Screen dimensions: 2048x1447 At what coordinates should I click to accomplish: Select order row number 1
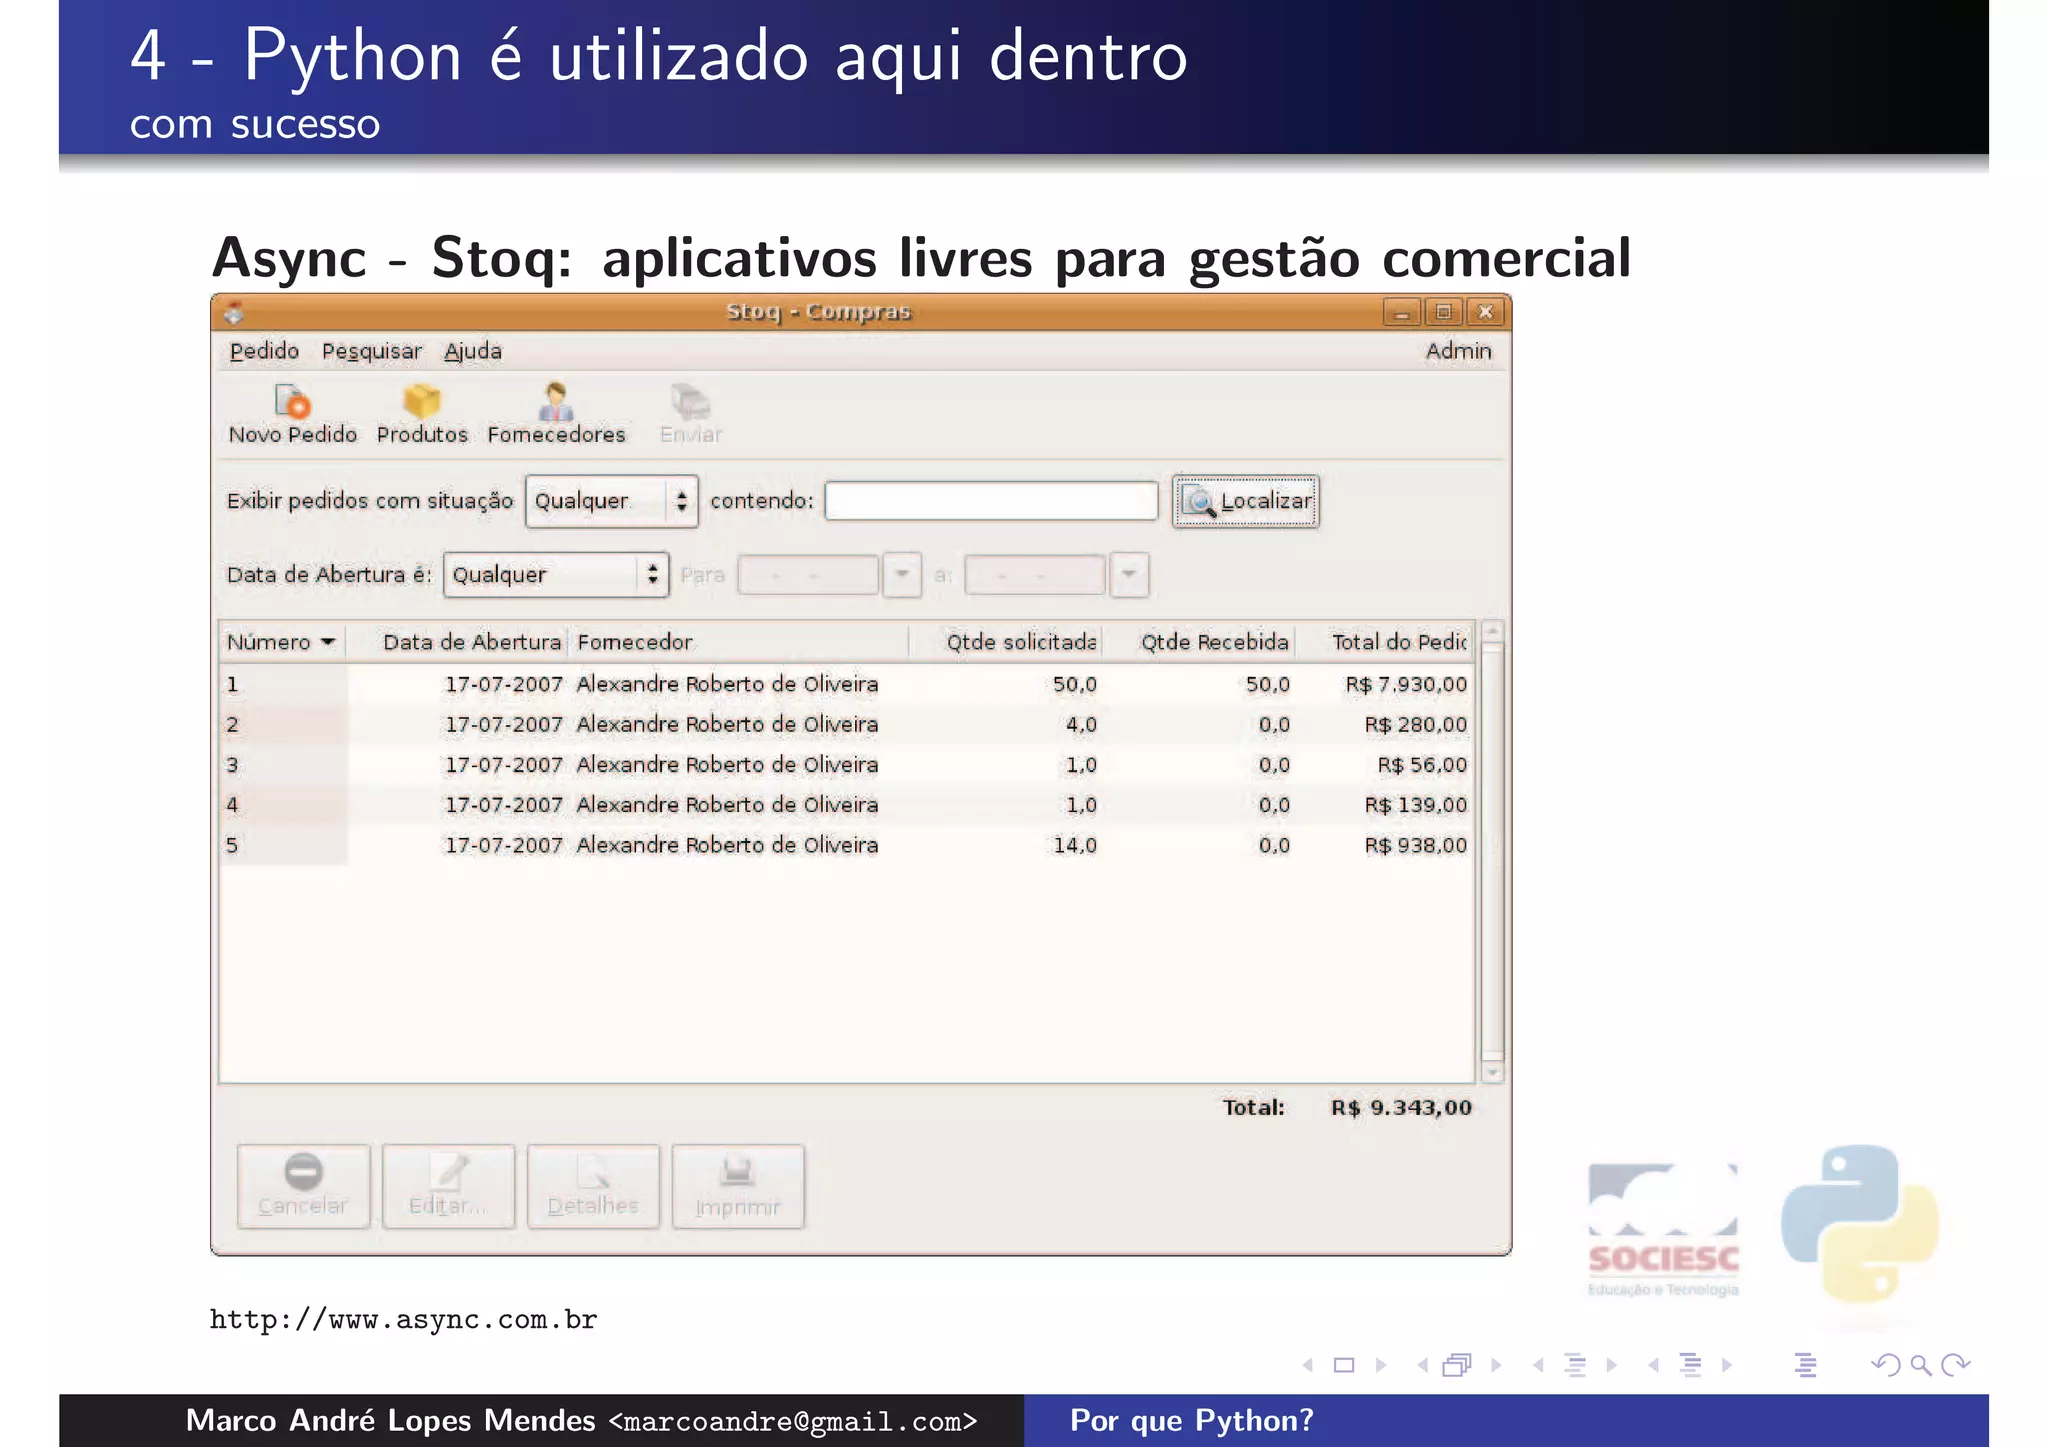846,685
